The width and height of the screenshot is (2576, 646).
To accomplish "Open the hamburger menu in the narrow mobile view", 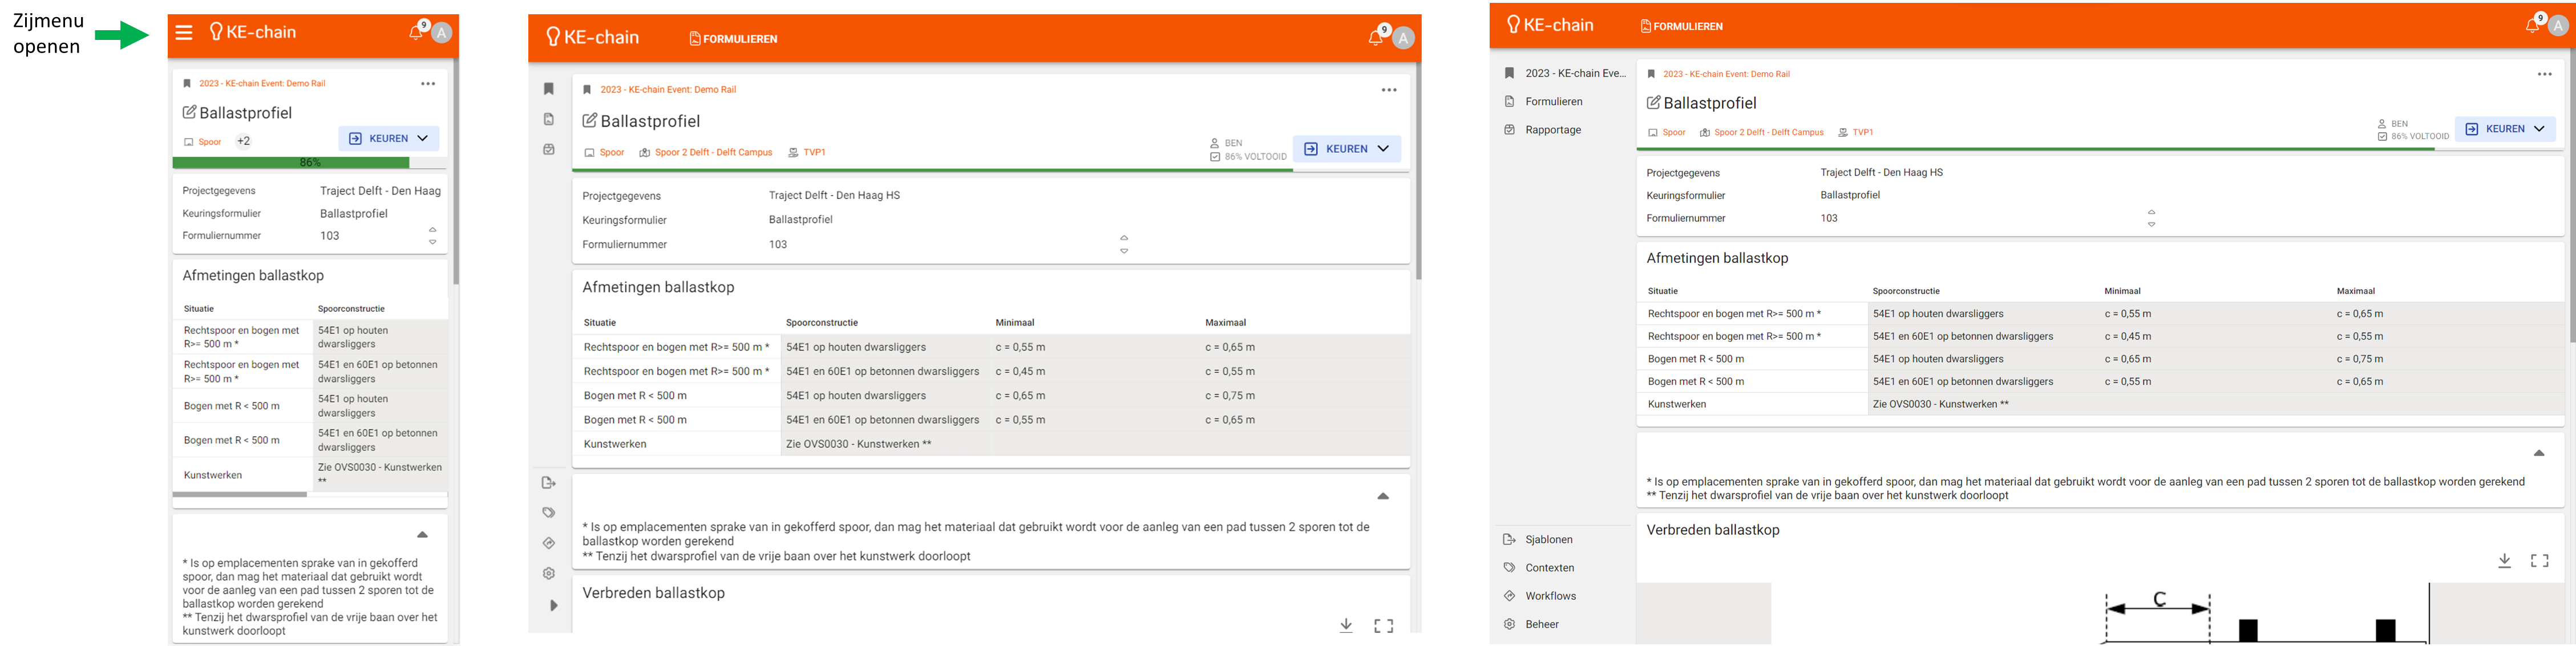I will (184, 33).
